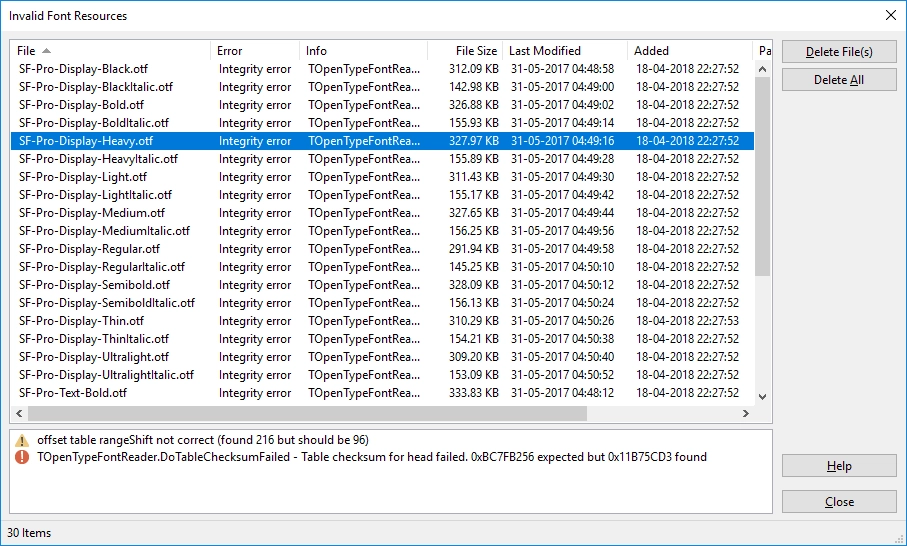Open Help for invalid font resources

(838, 466)
